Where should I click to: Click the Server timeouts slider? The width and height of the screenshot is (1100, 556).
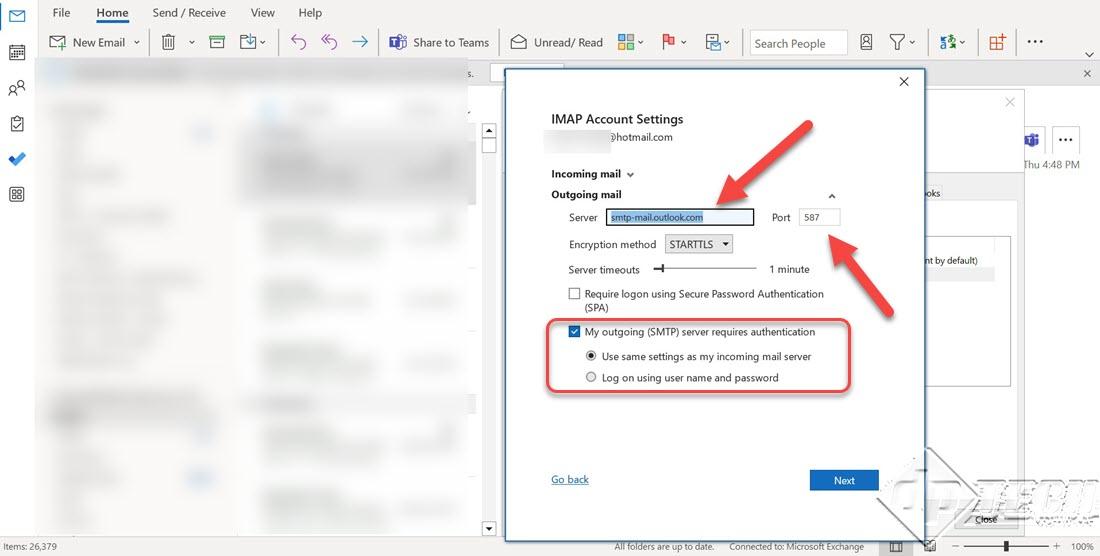[704, 269]
